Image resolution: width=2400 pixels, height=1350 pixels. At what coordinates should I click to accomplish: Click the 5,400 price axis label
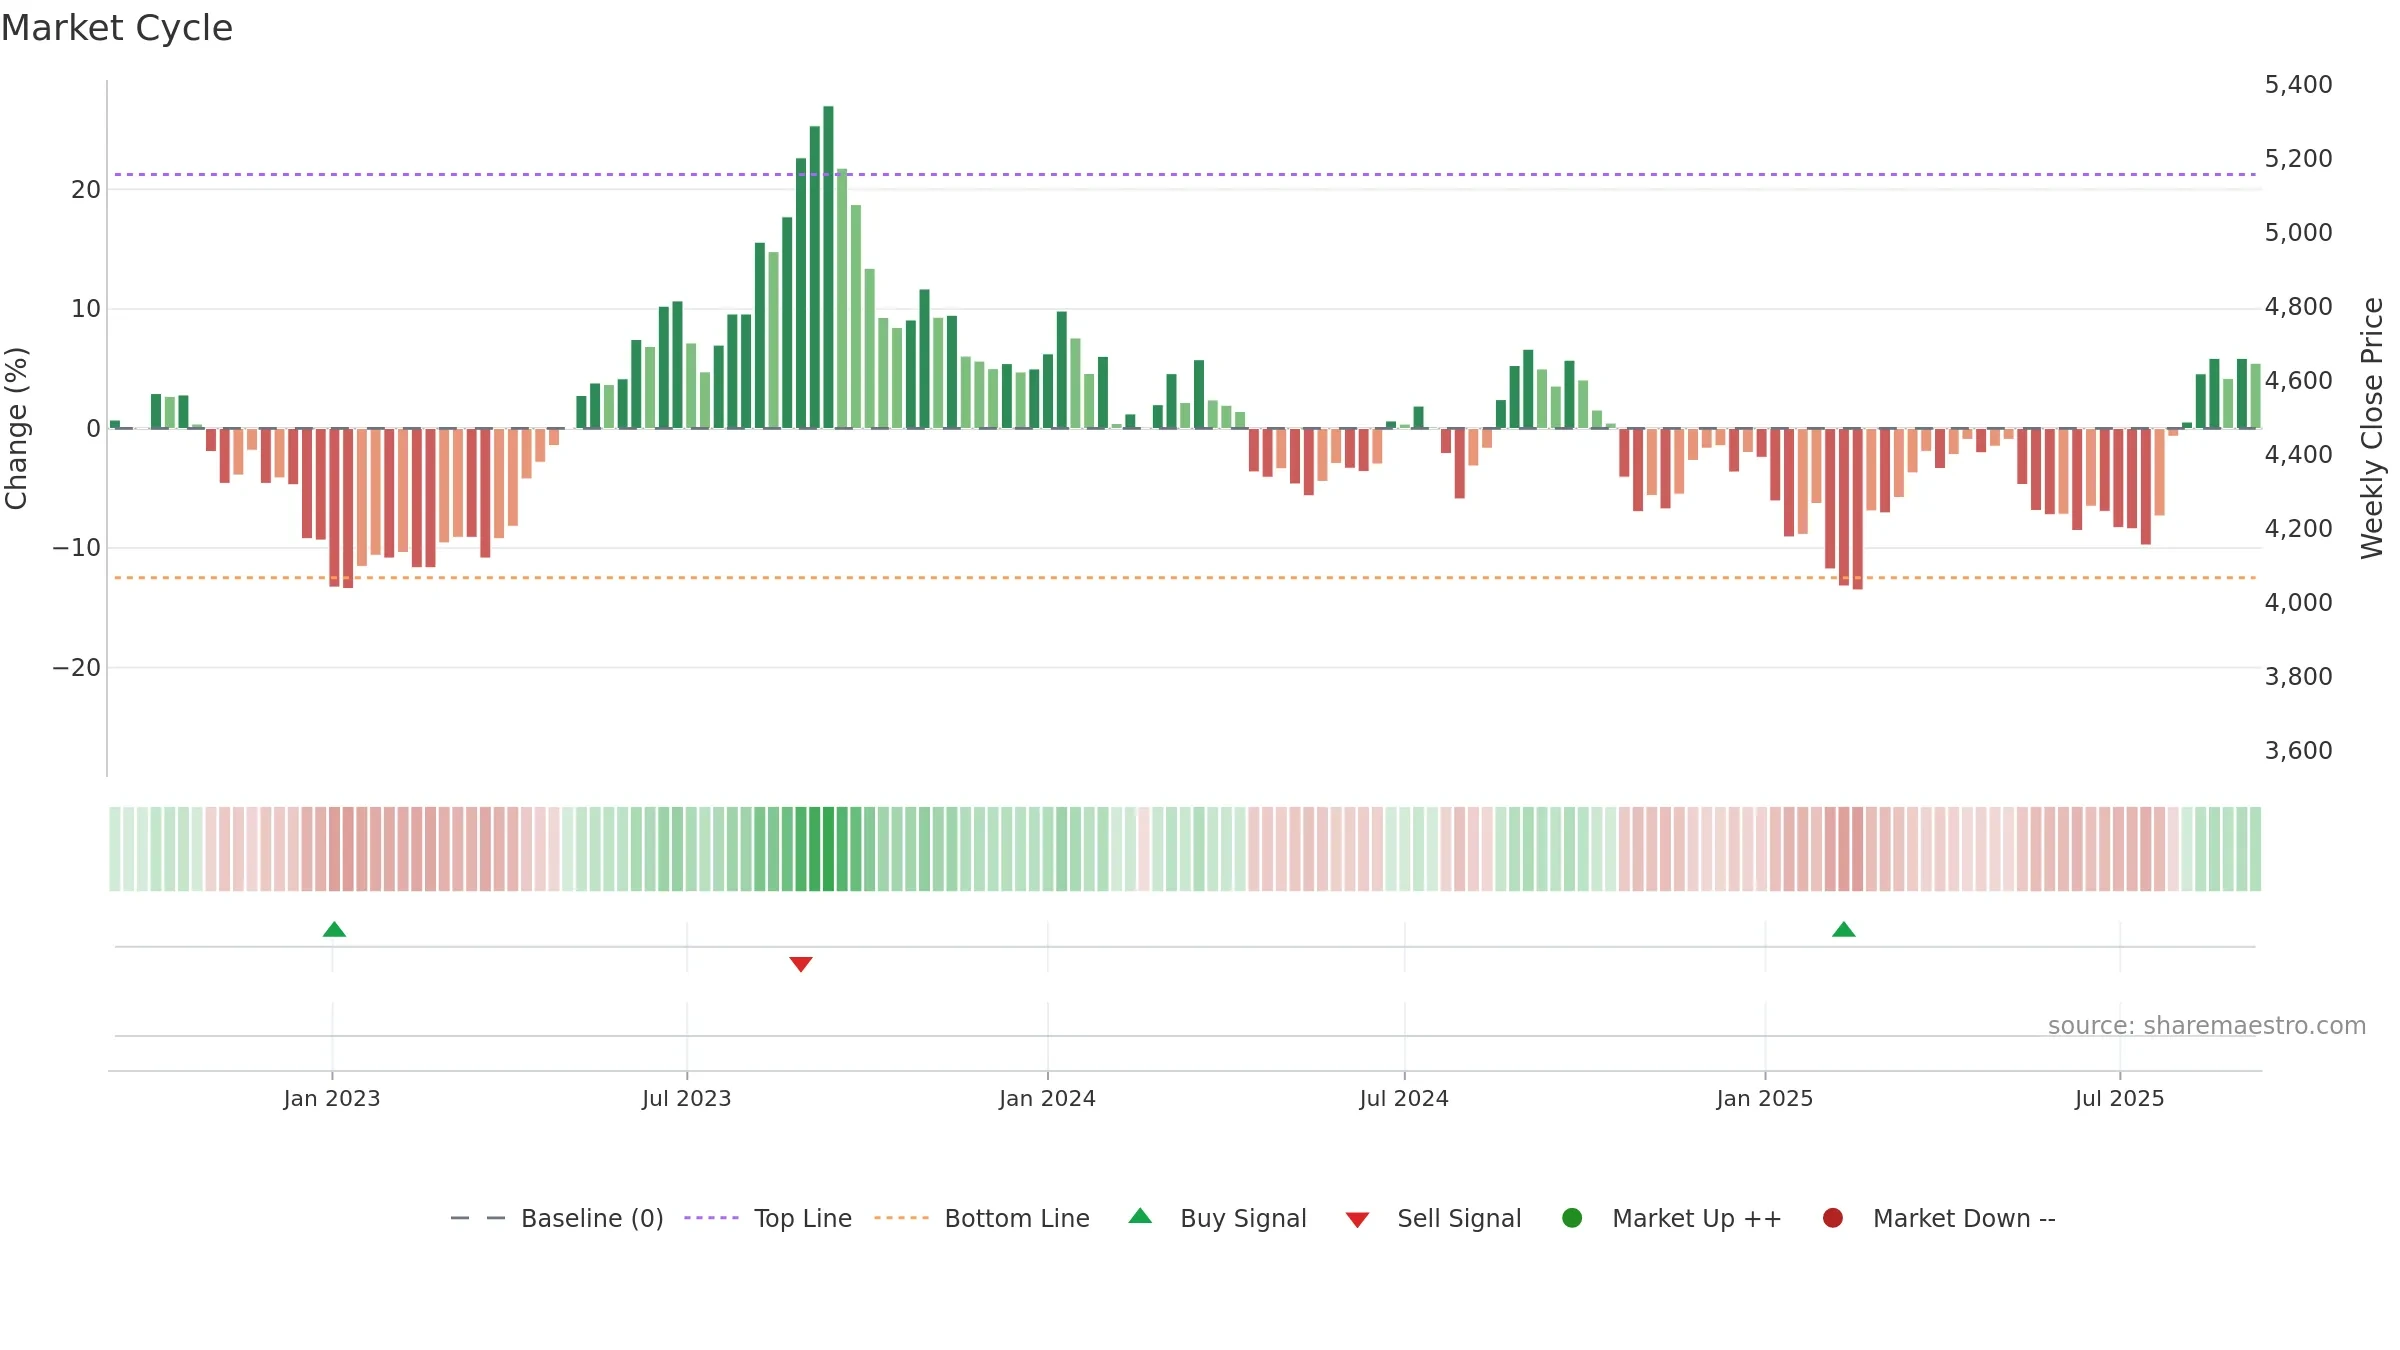(x=2298, y=85)
